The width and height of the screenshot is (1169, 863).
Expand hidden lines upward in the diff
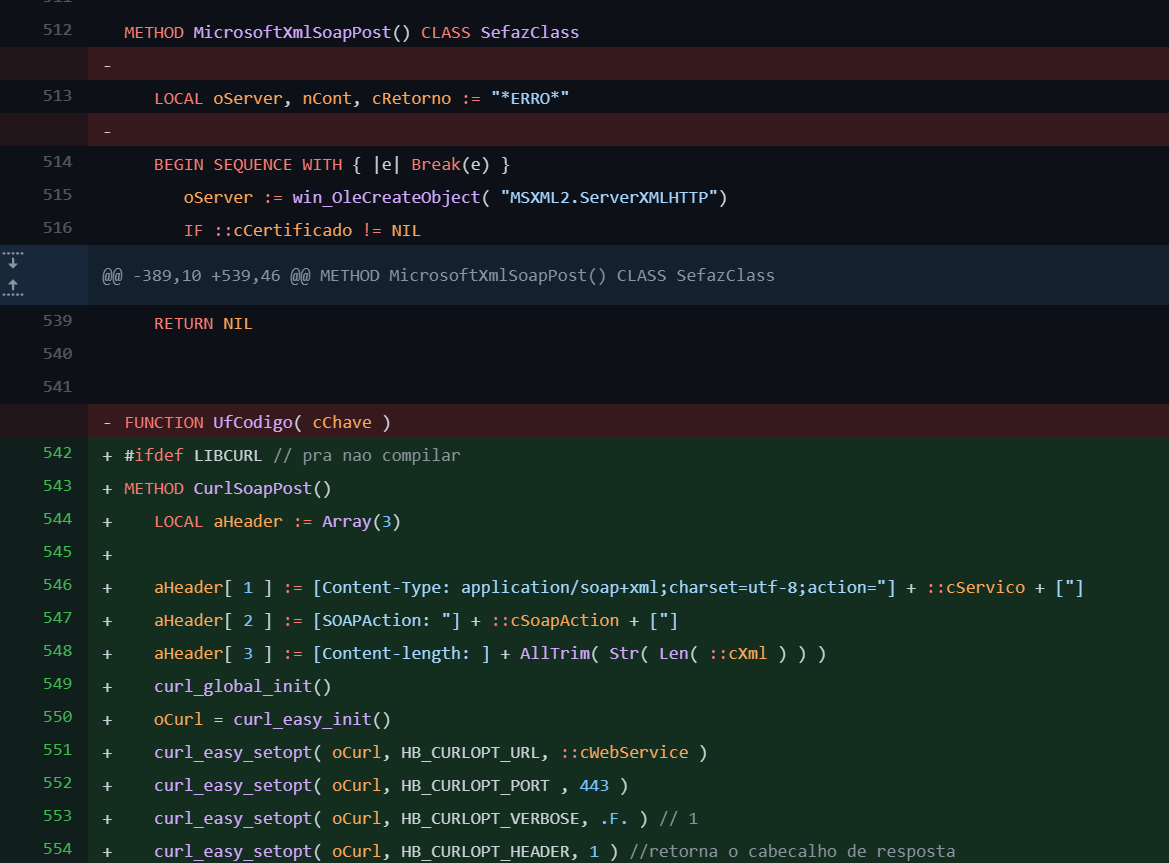pyautogui.click(x=13, y=287)
